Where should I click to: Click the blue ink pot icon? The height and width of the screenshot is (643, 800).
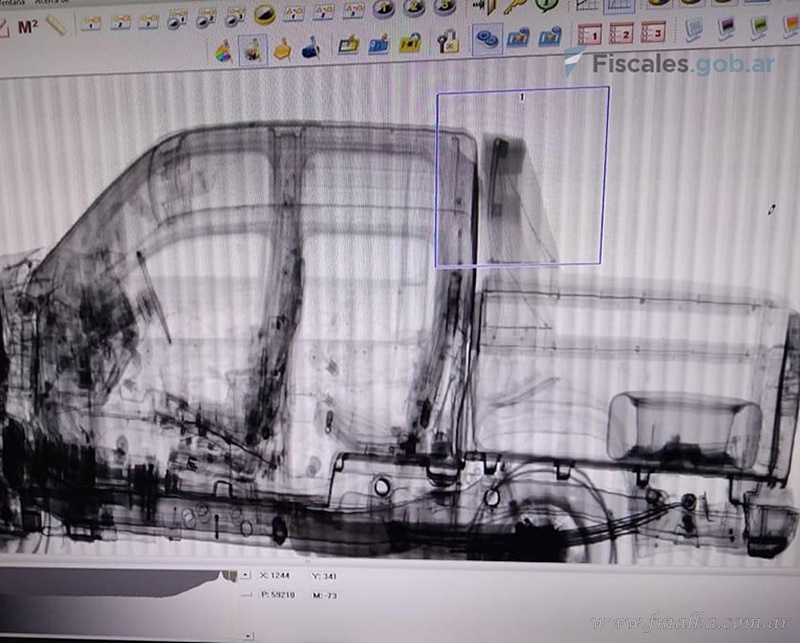point(311,48)
